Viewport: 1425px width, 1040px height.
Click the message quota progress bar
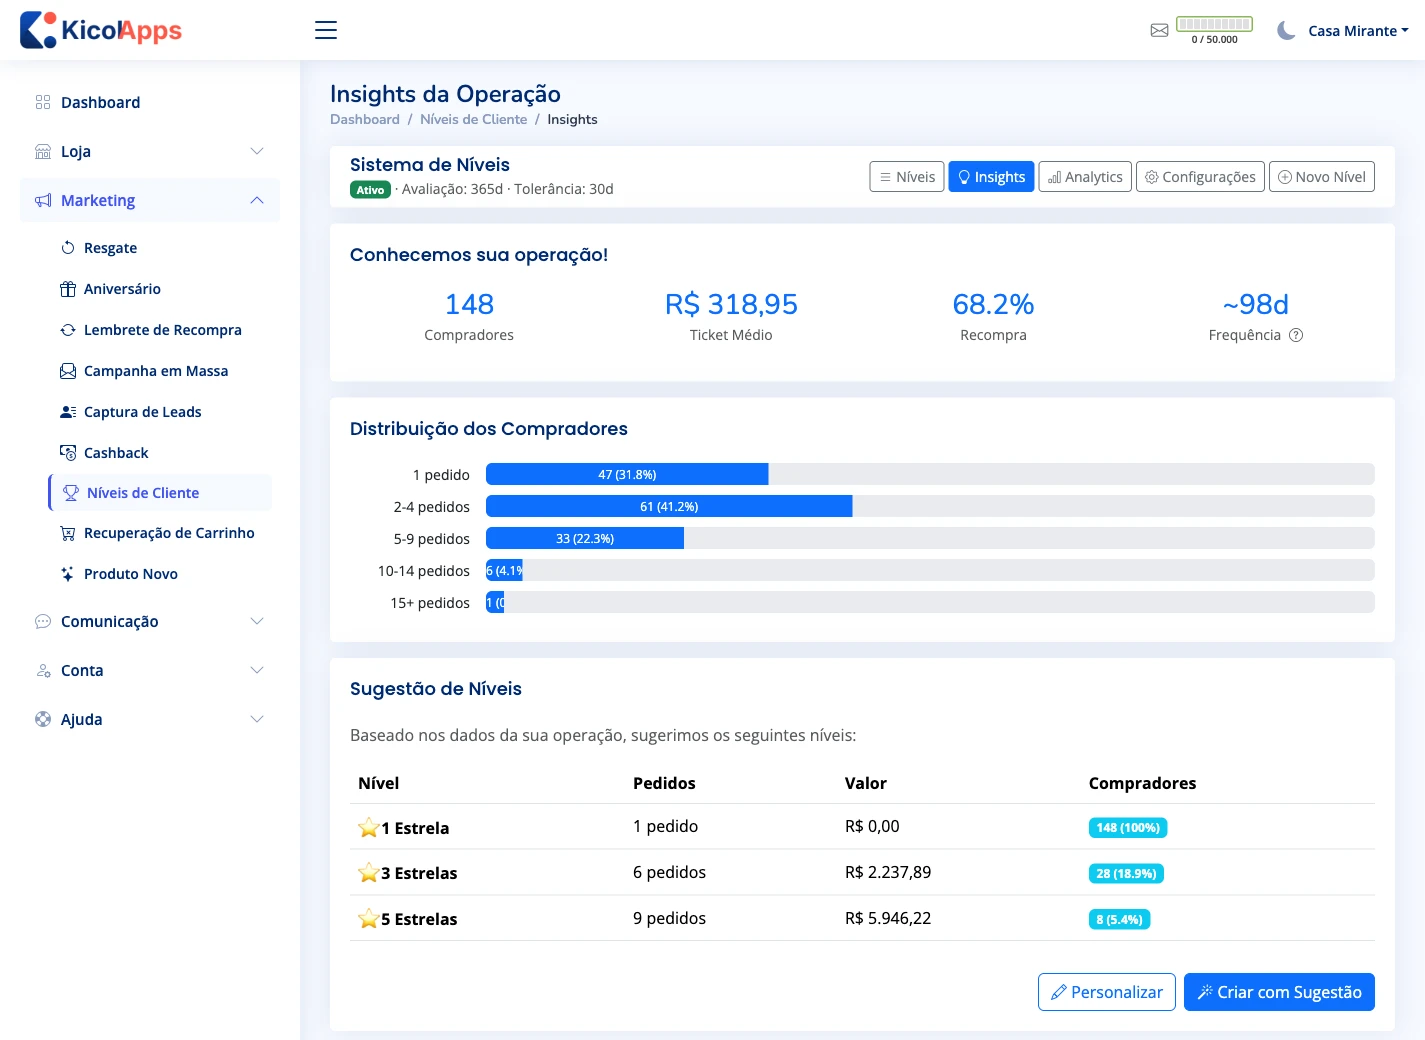[1214, 24]
